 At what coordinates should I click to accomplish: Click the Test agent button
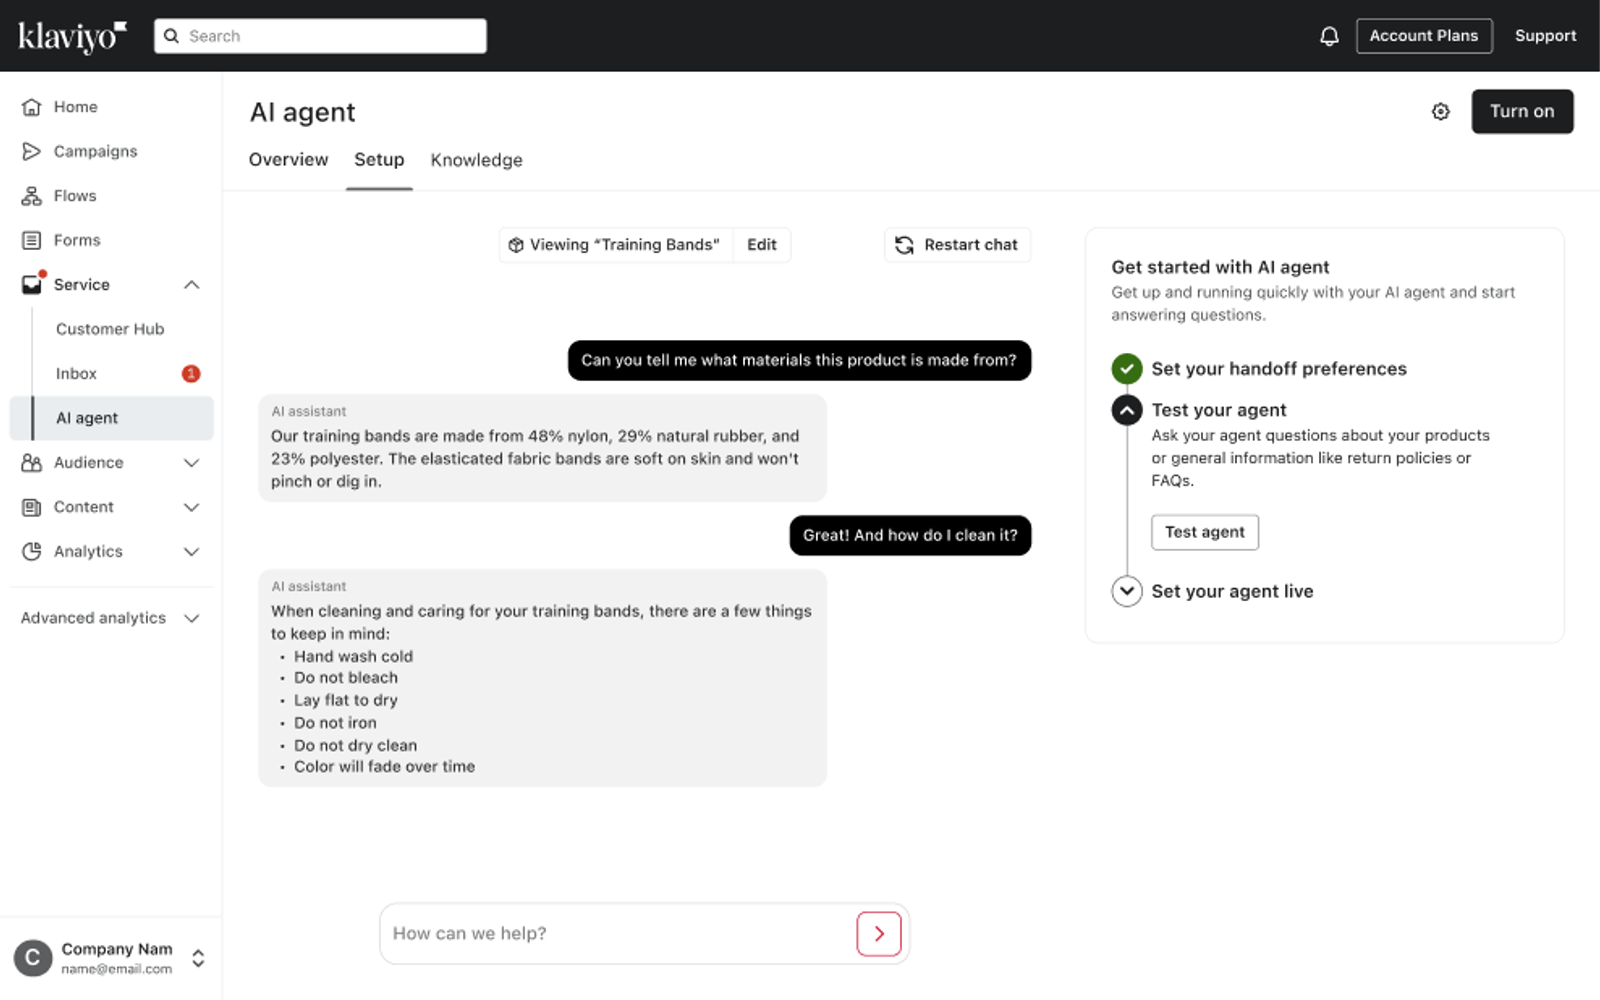(1205, 532)
